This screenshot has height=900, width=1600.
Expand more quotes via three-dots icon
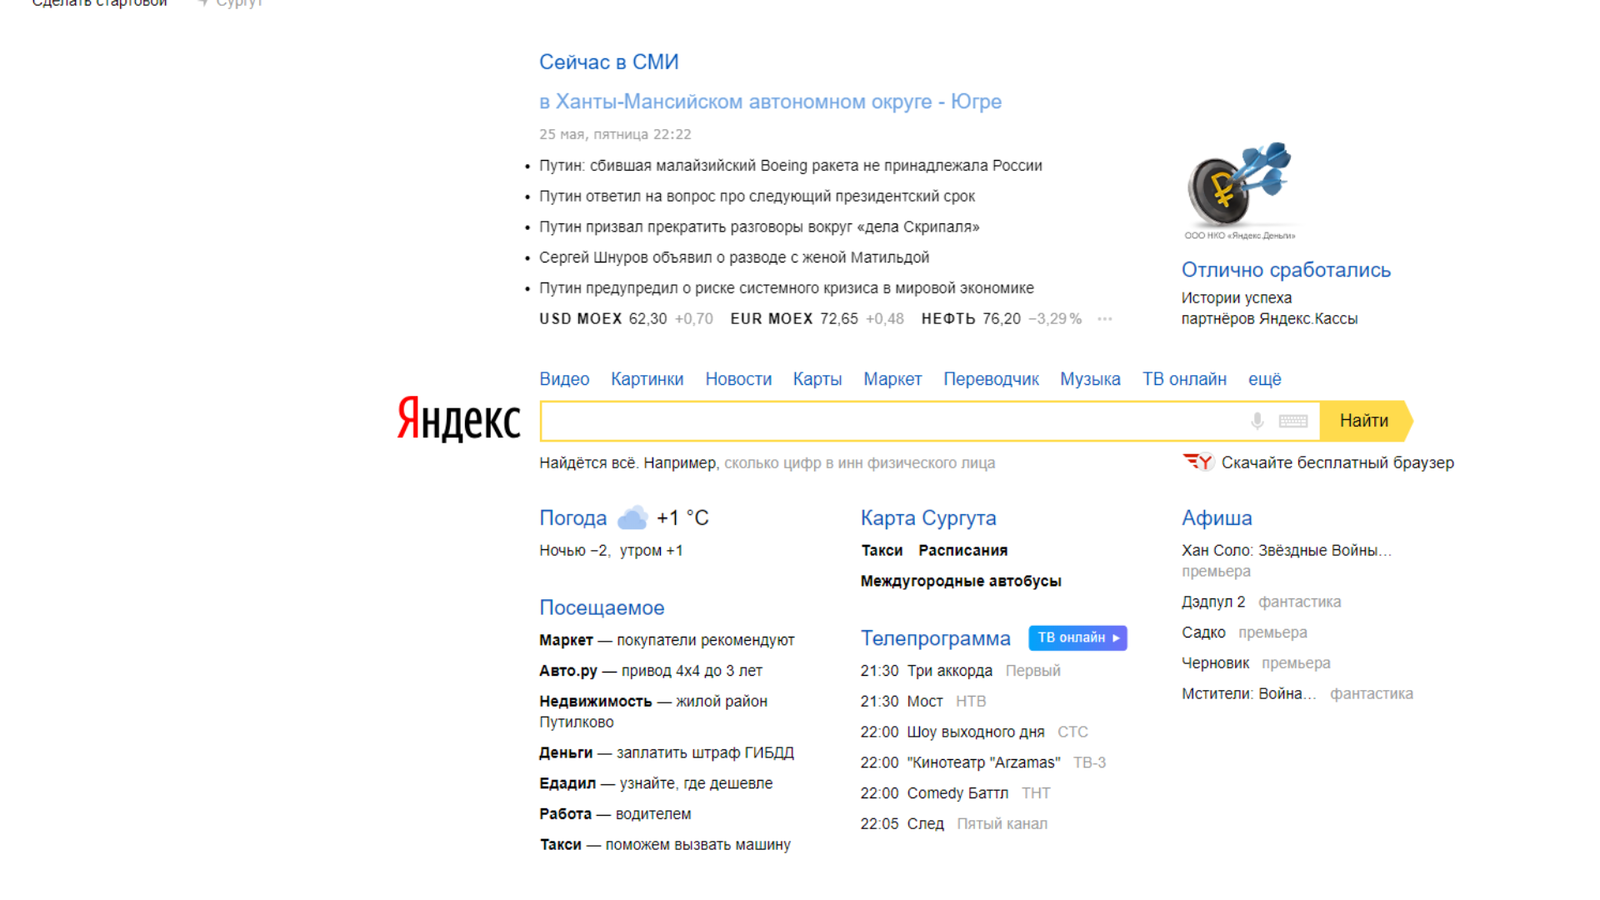point(1105,319)
